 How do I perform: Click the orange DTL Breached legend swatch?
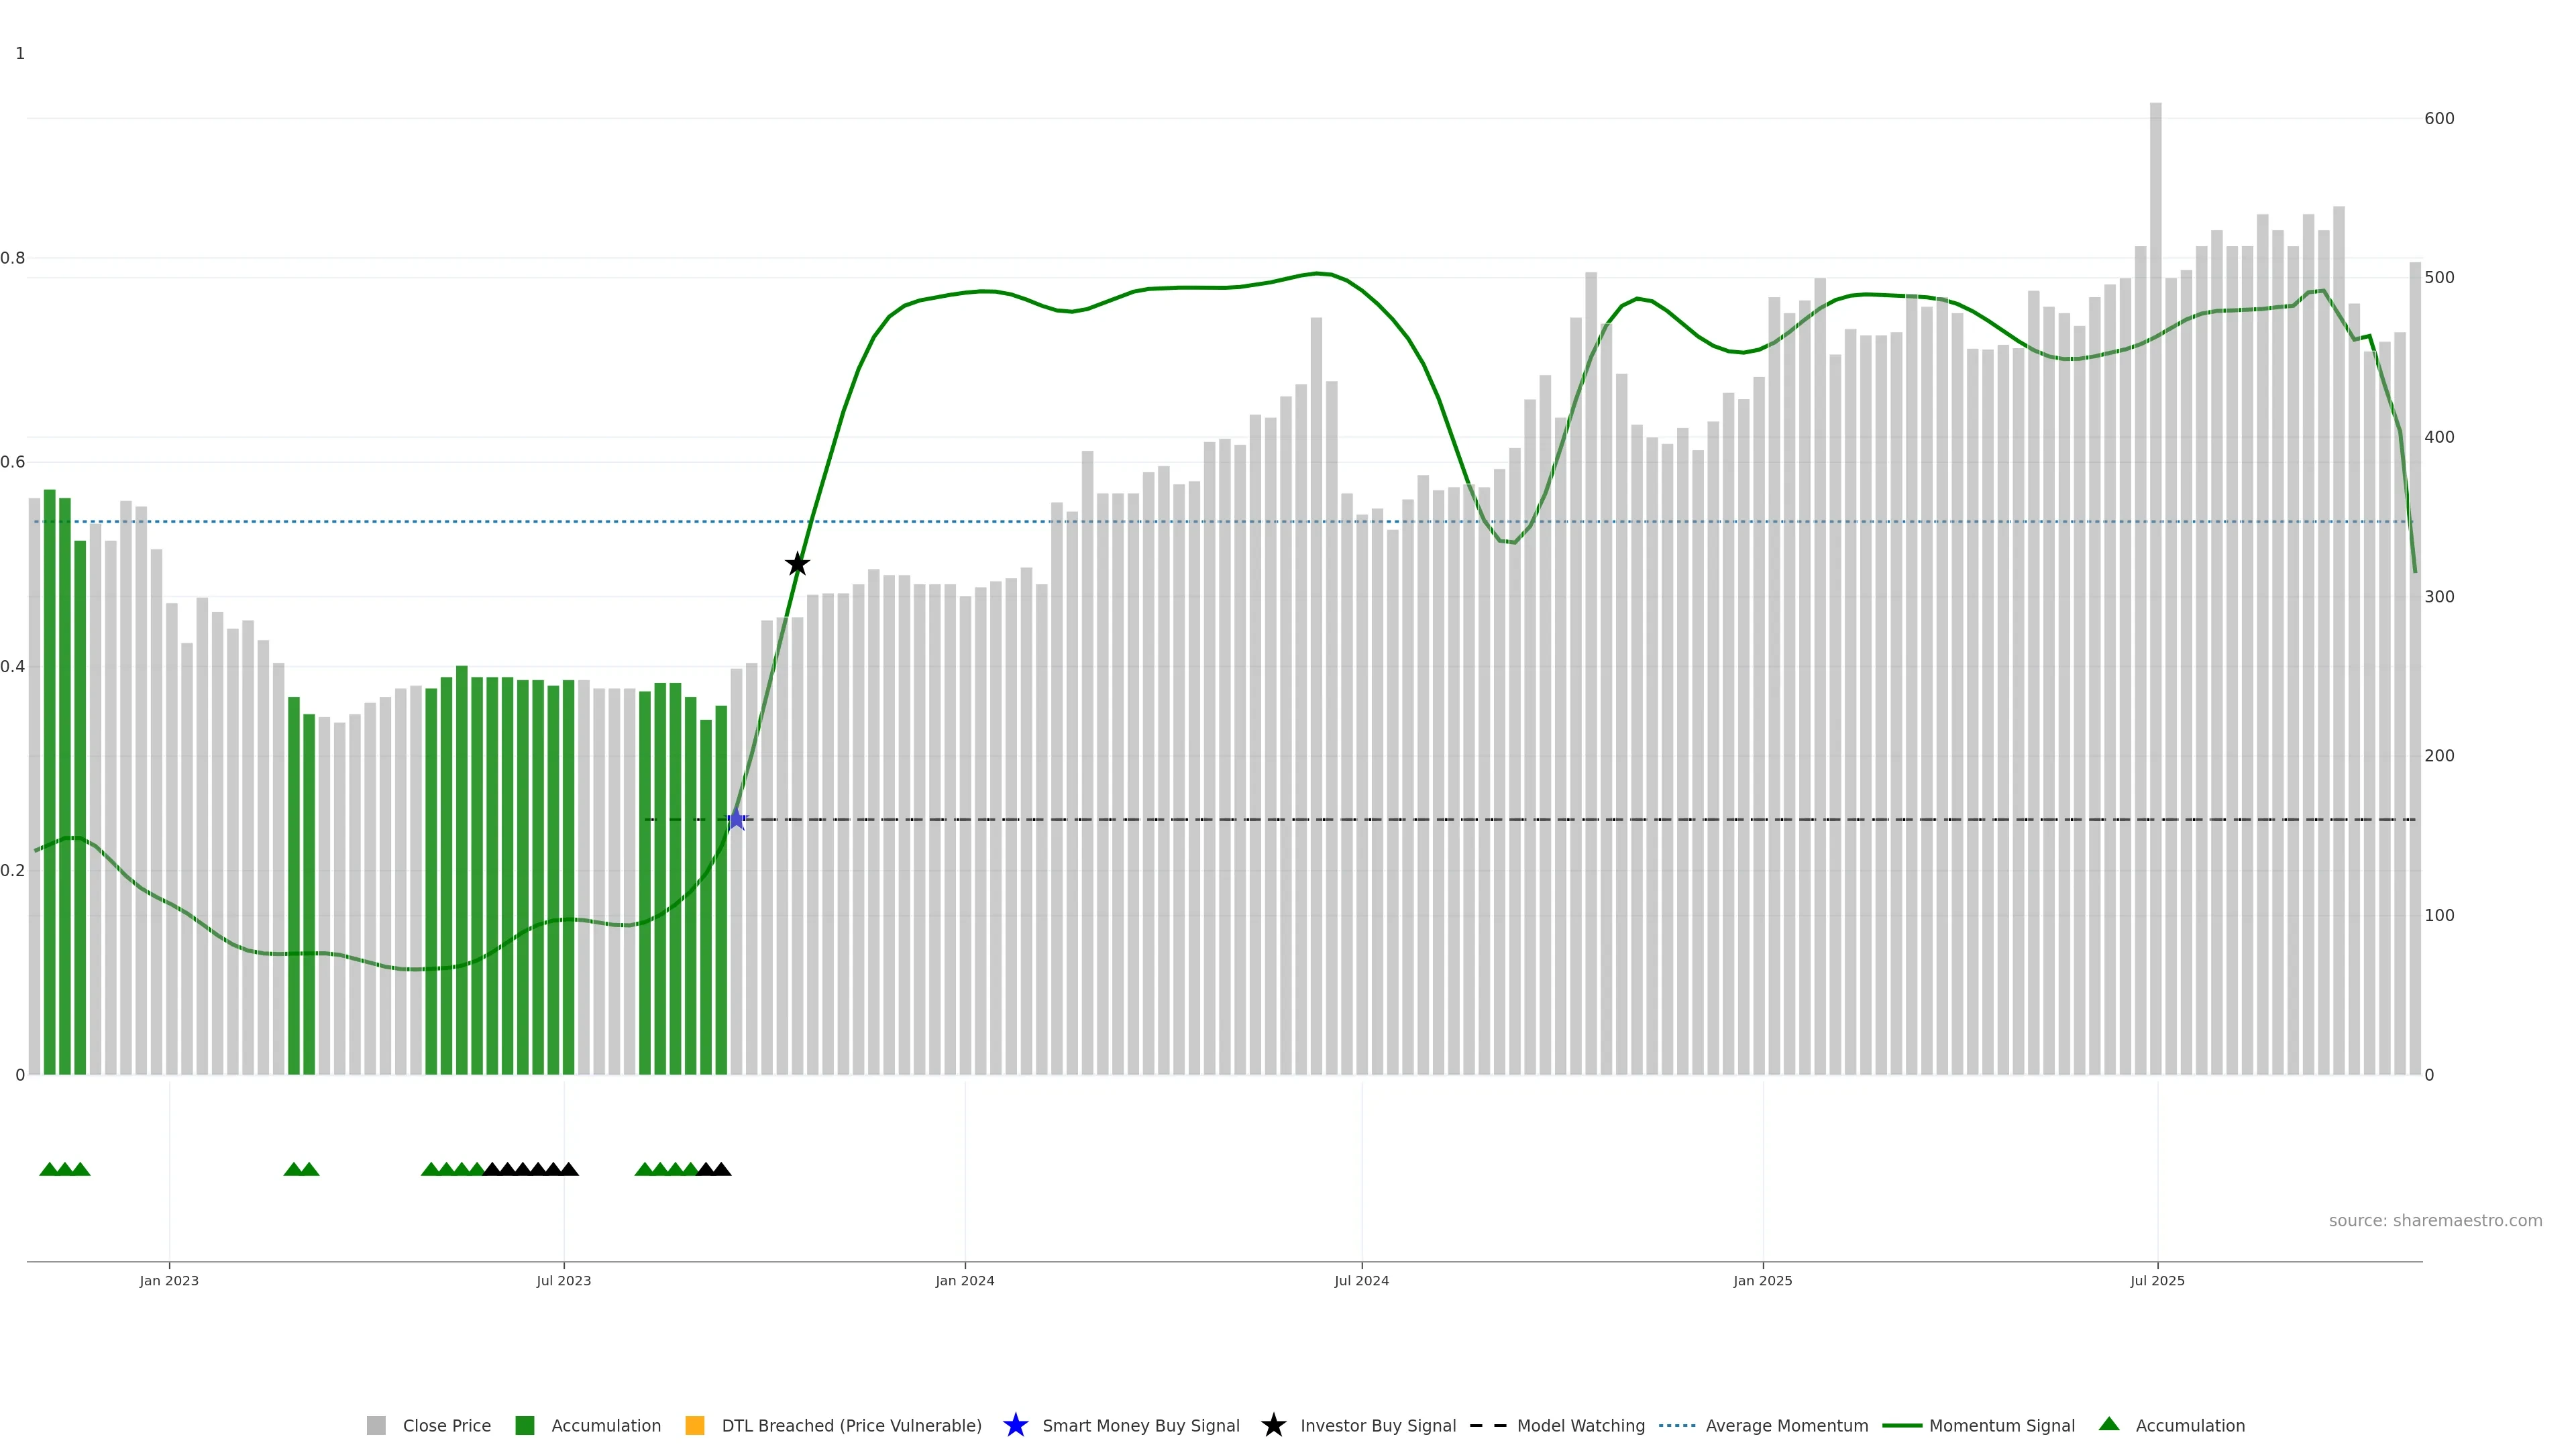(694, 1425)
